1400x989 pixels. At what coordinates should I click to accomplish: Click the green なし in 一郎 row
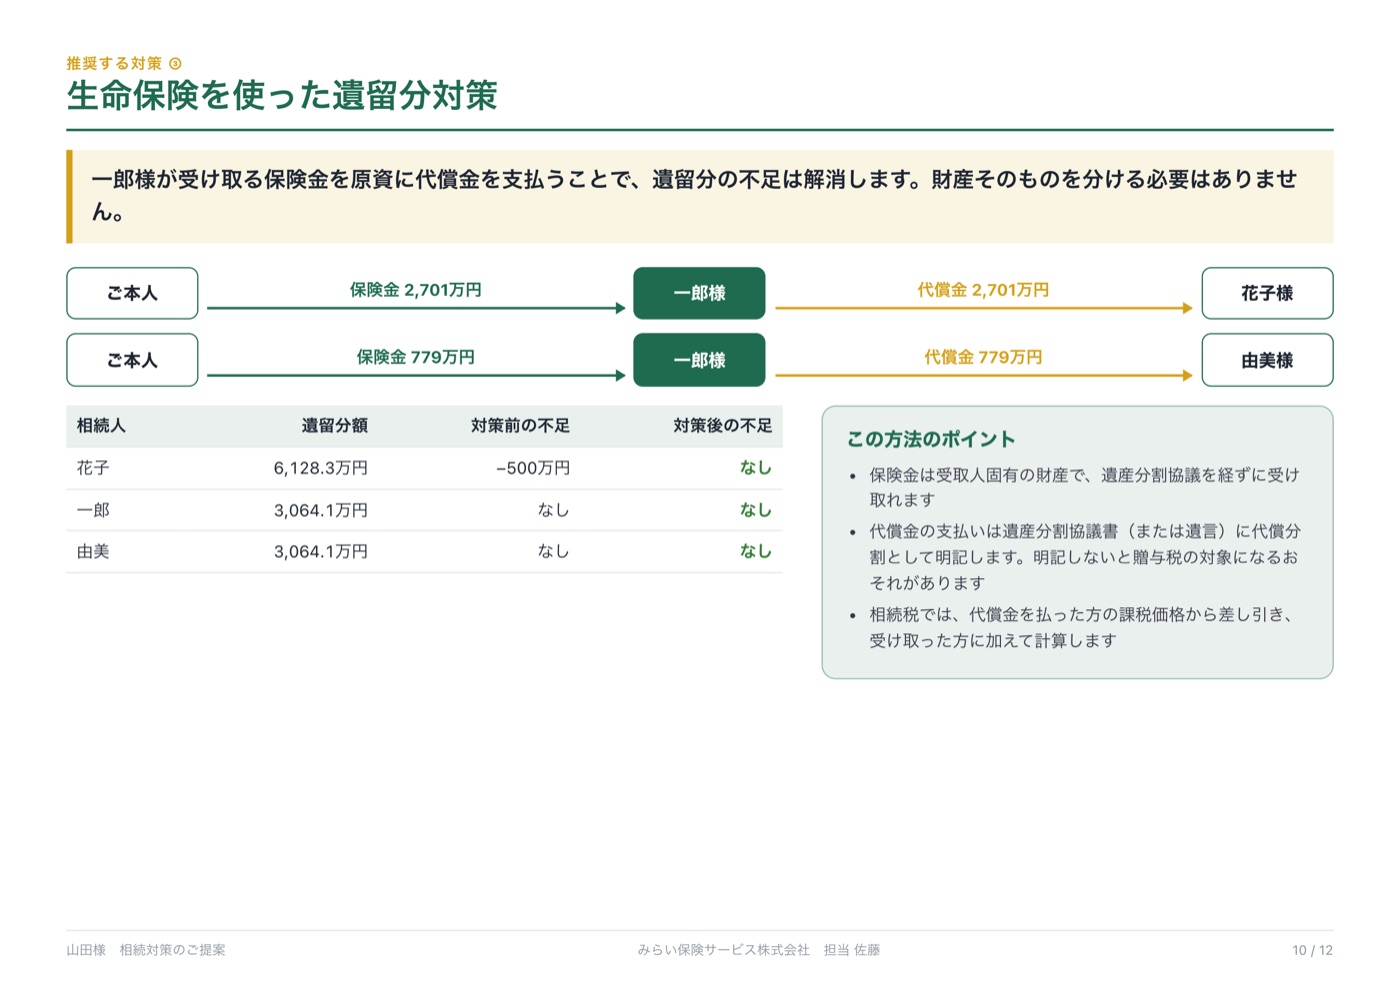(x=755, y=510)
